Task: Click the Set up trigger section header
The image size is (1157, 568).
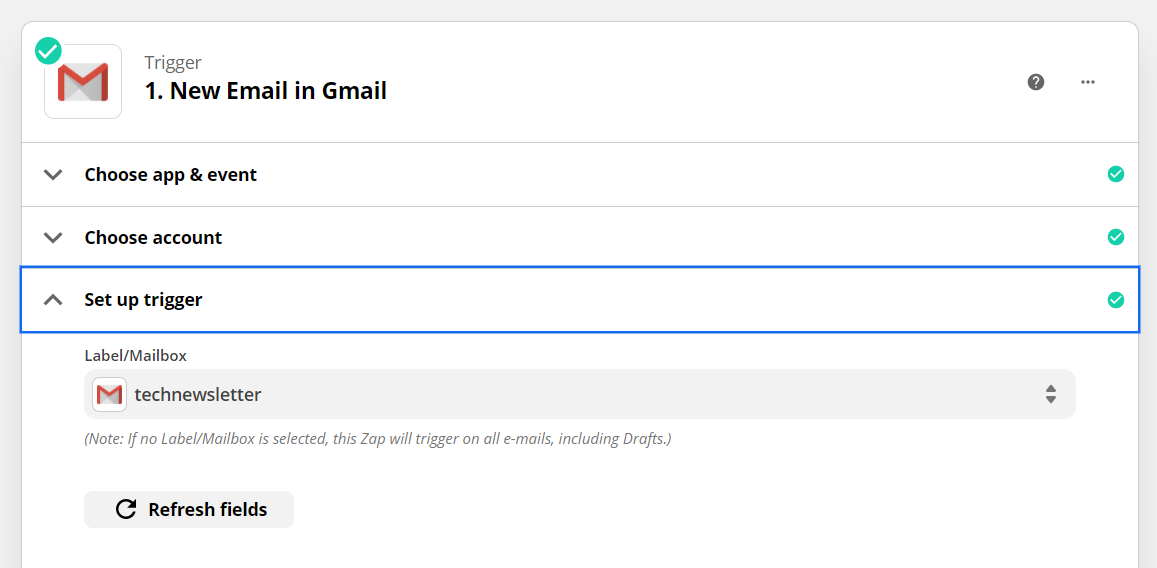Action: tap(144, 300)
